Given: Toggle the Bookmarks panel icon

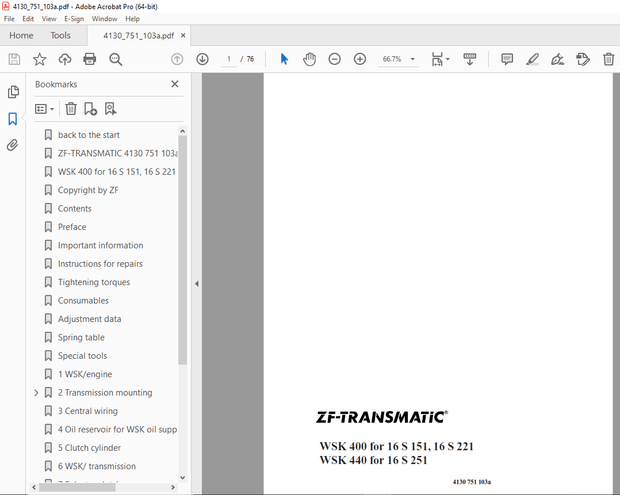Looking at the screenshot, I should [13, 119].
